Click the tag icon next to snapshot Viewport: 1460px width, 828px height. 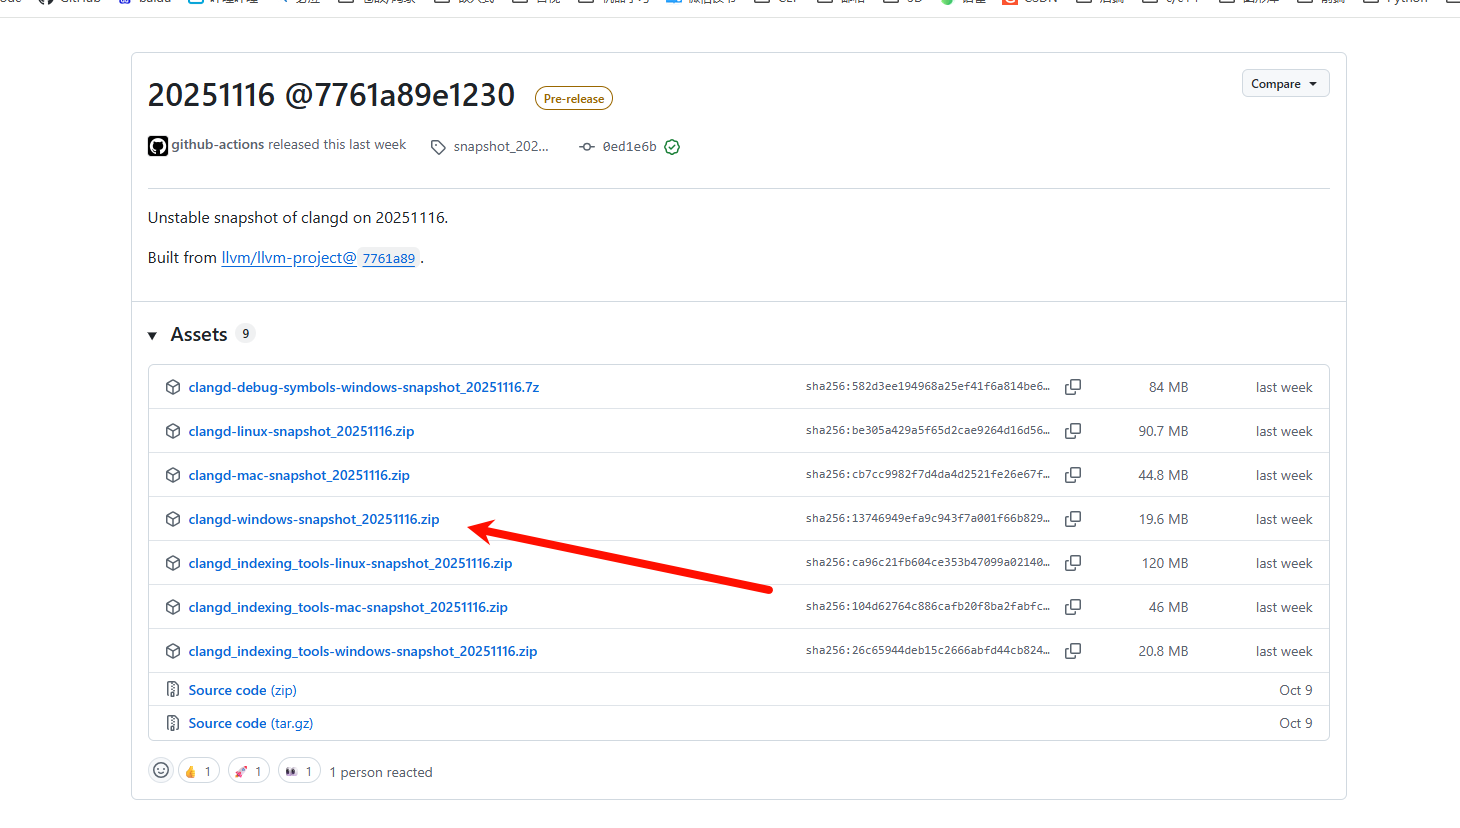pyautogui.click(x=438, y=147)
